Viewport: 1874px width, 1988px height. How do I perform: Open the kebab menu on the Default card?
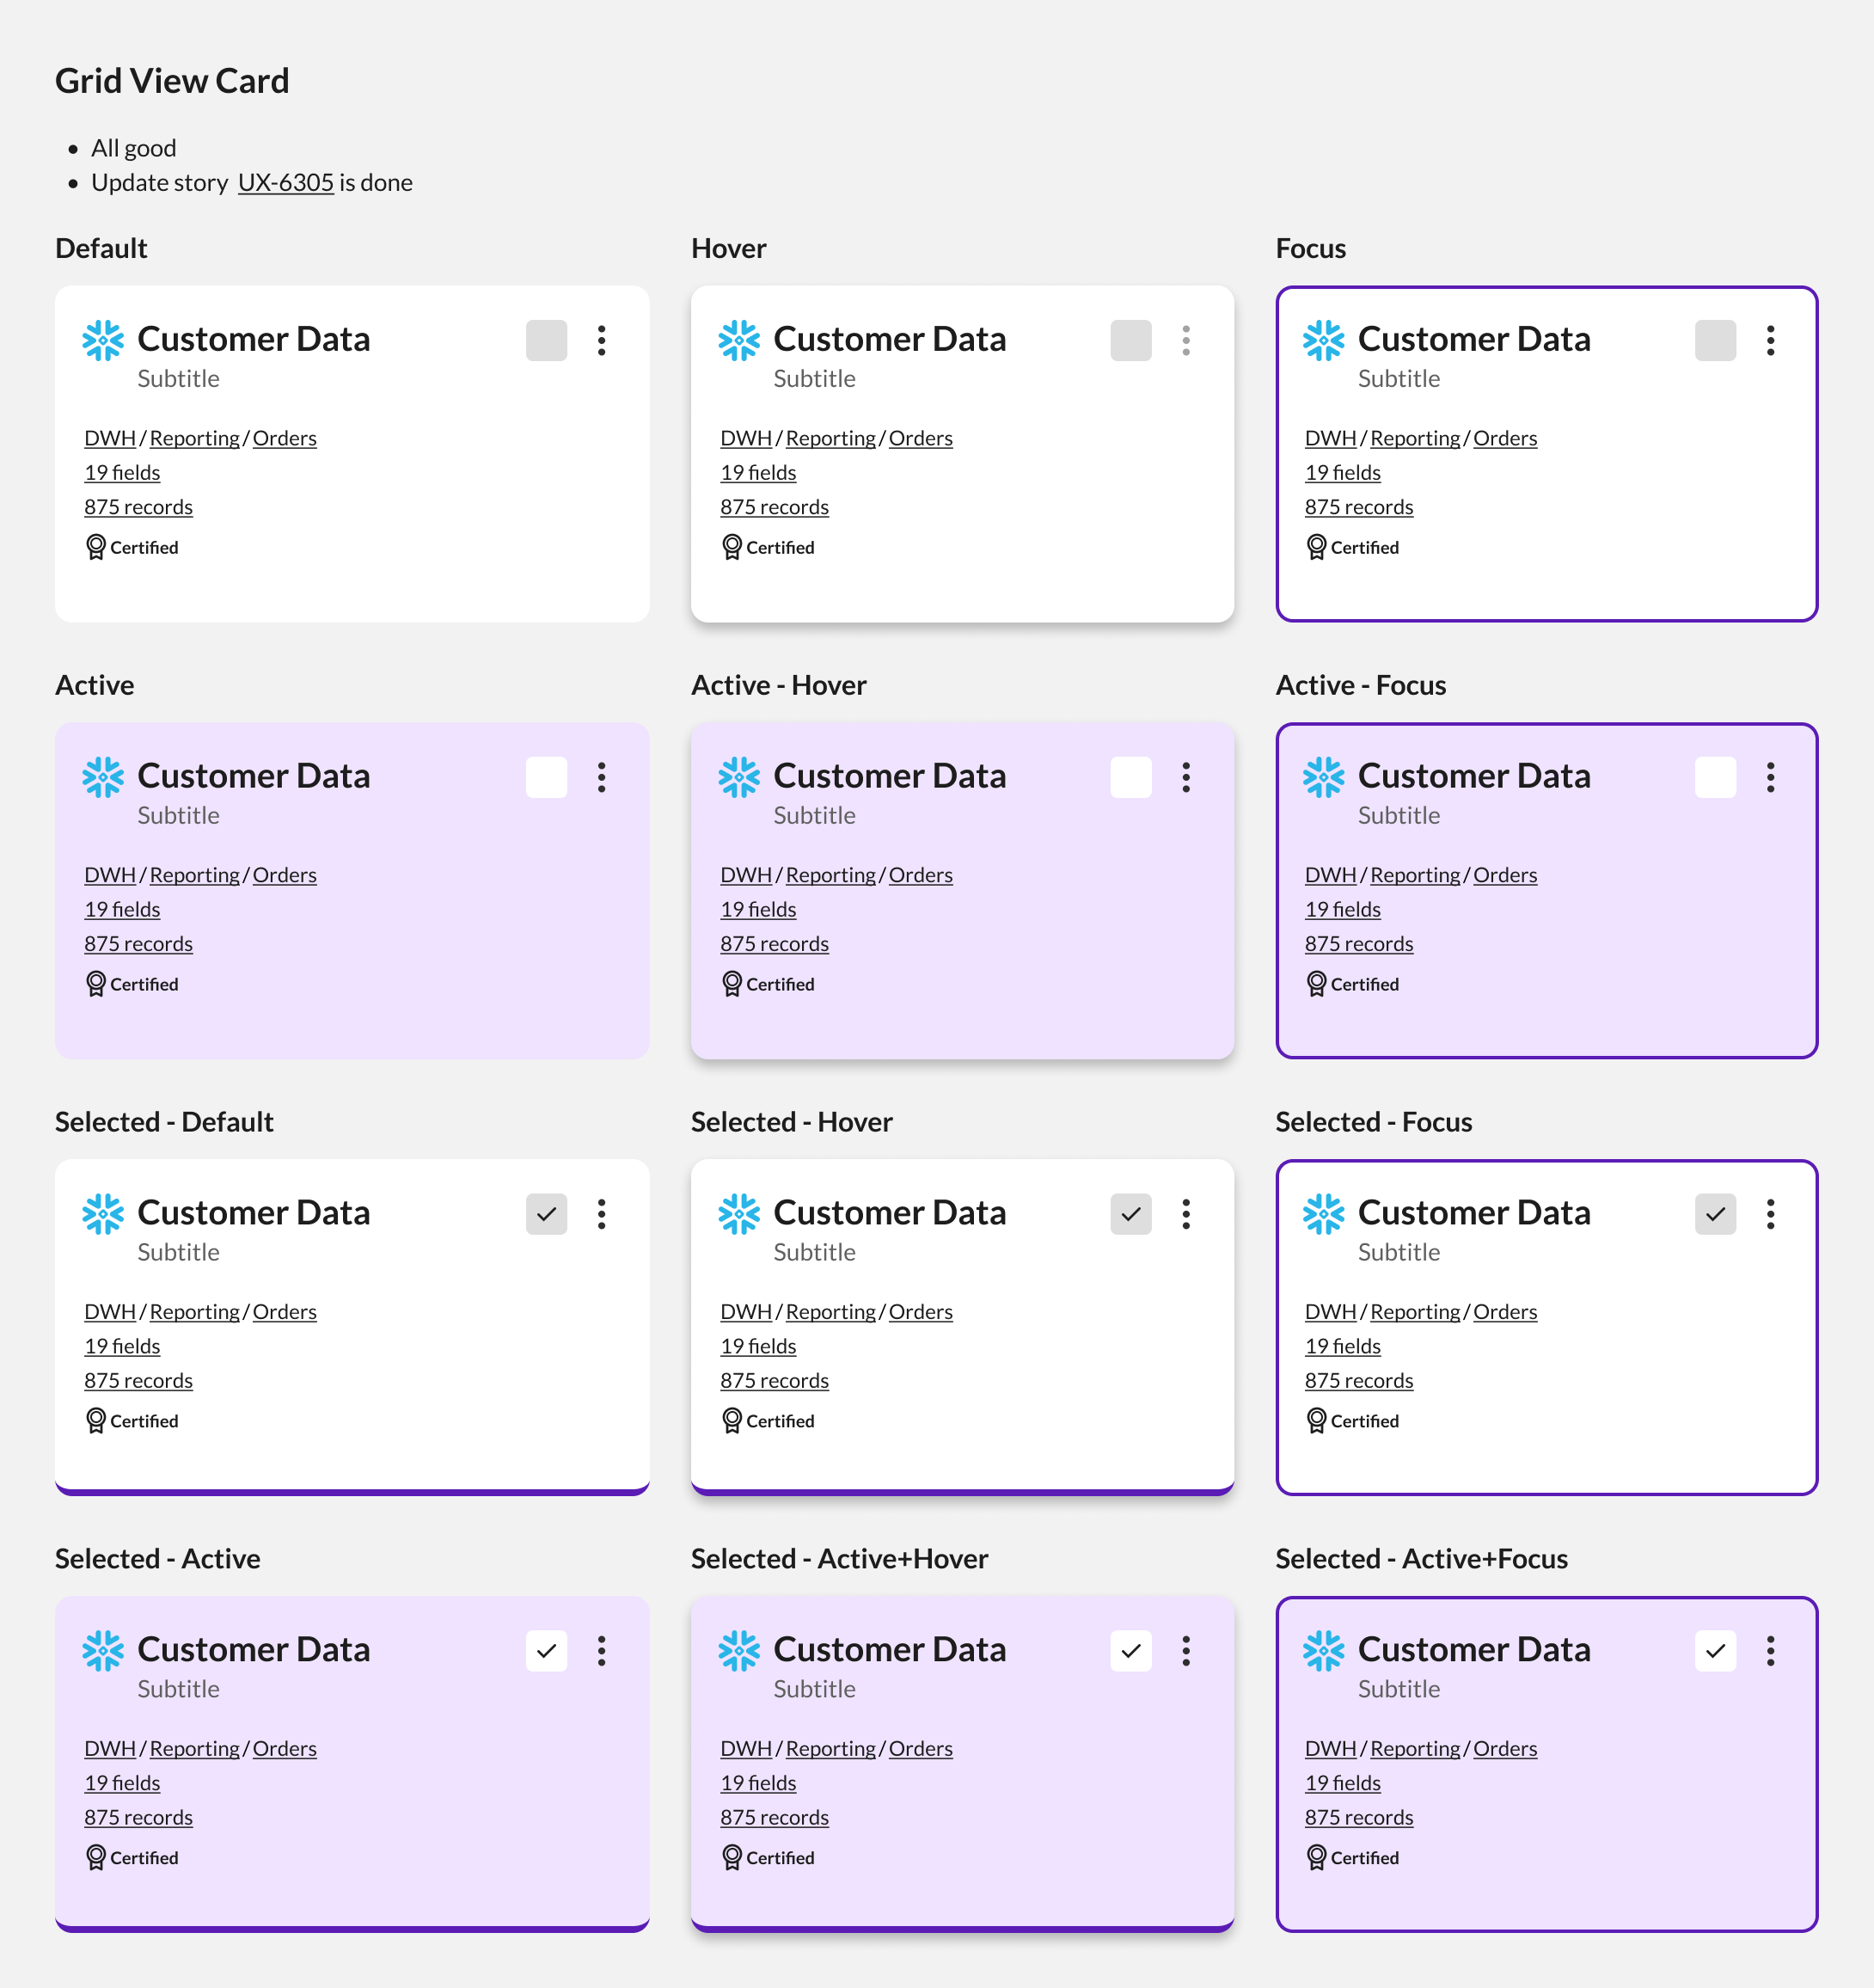pyautogui.click(x=601, y=341)
